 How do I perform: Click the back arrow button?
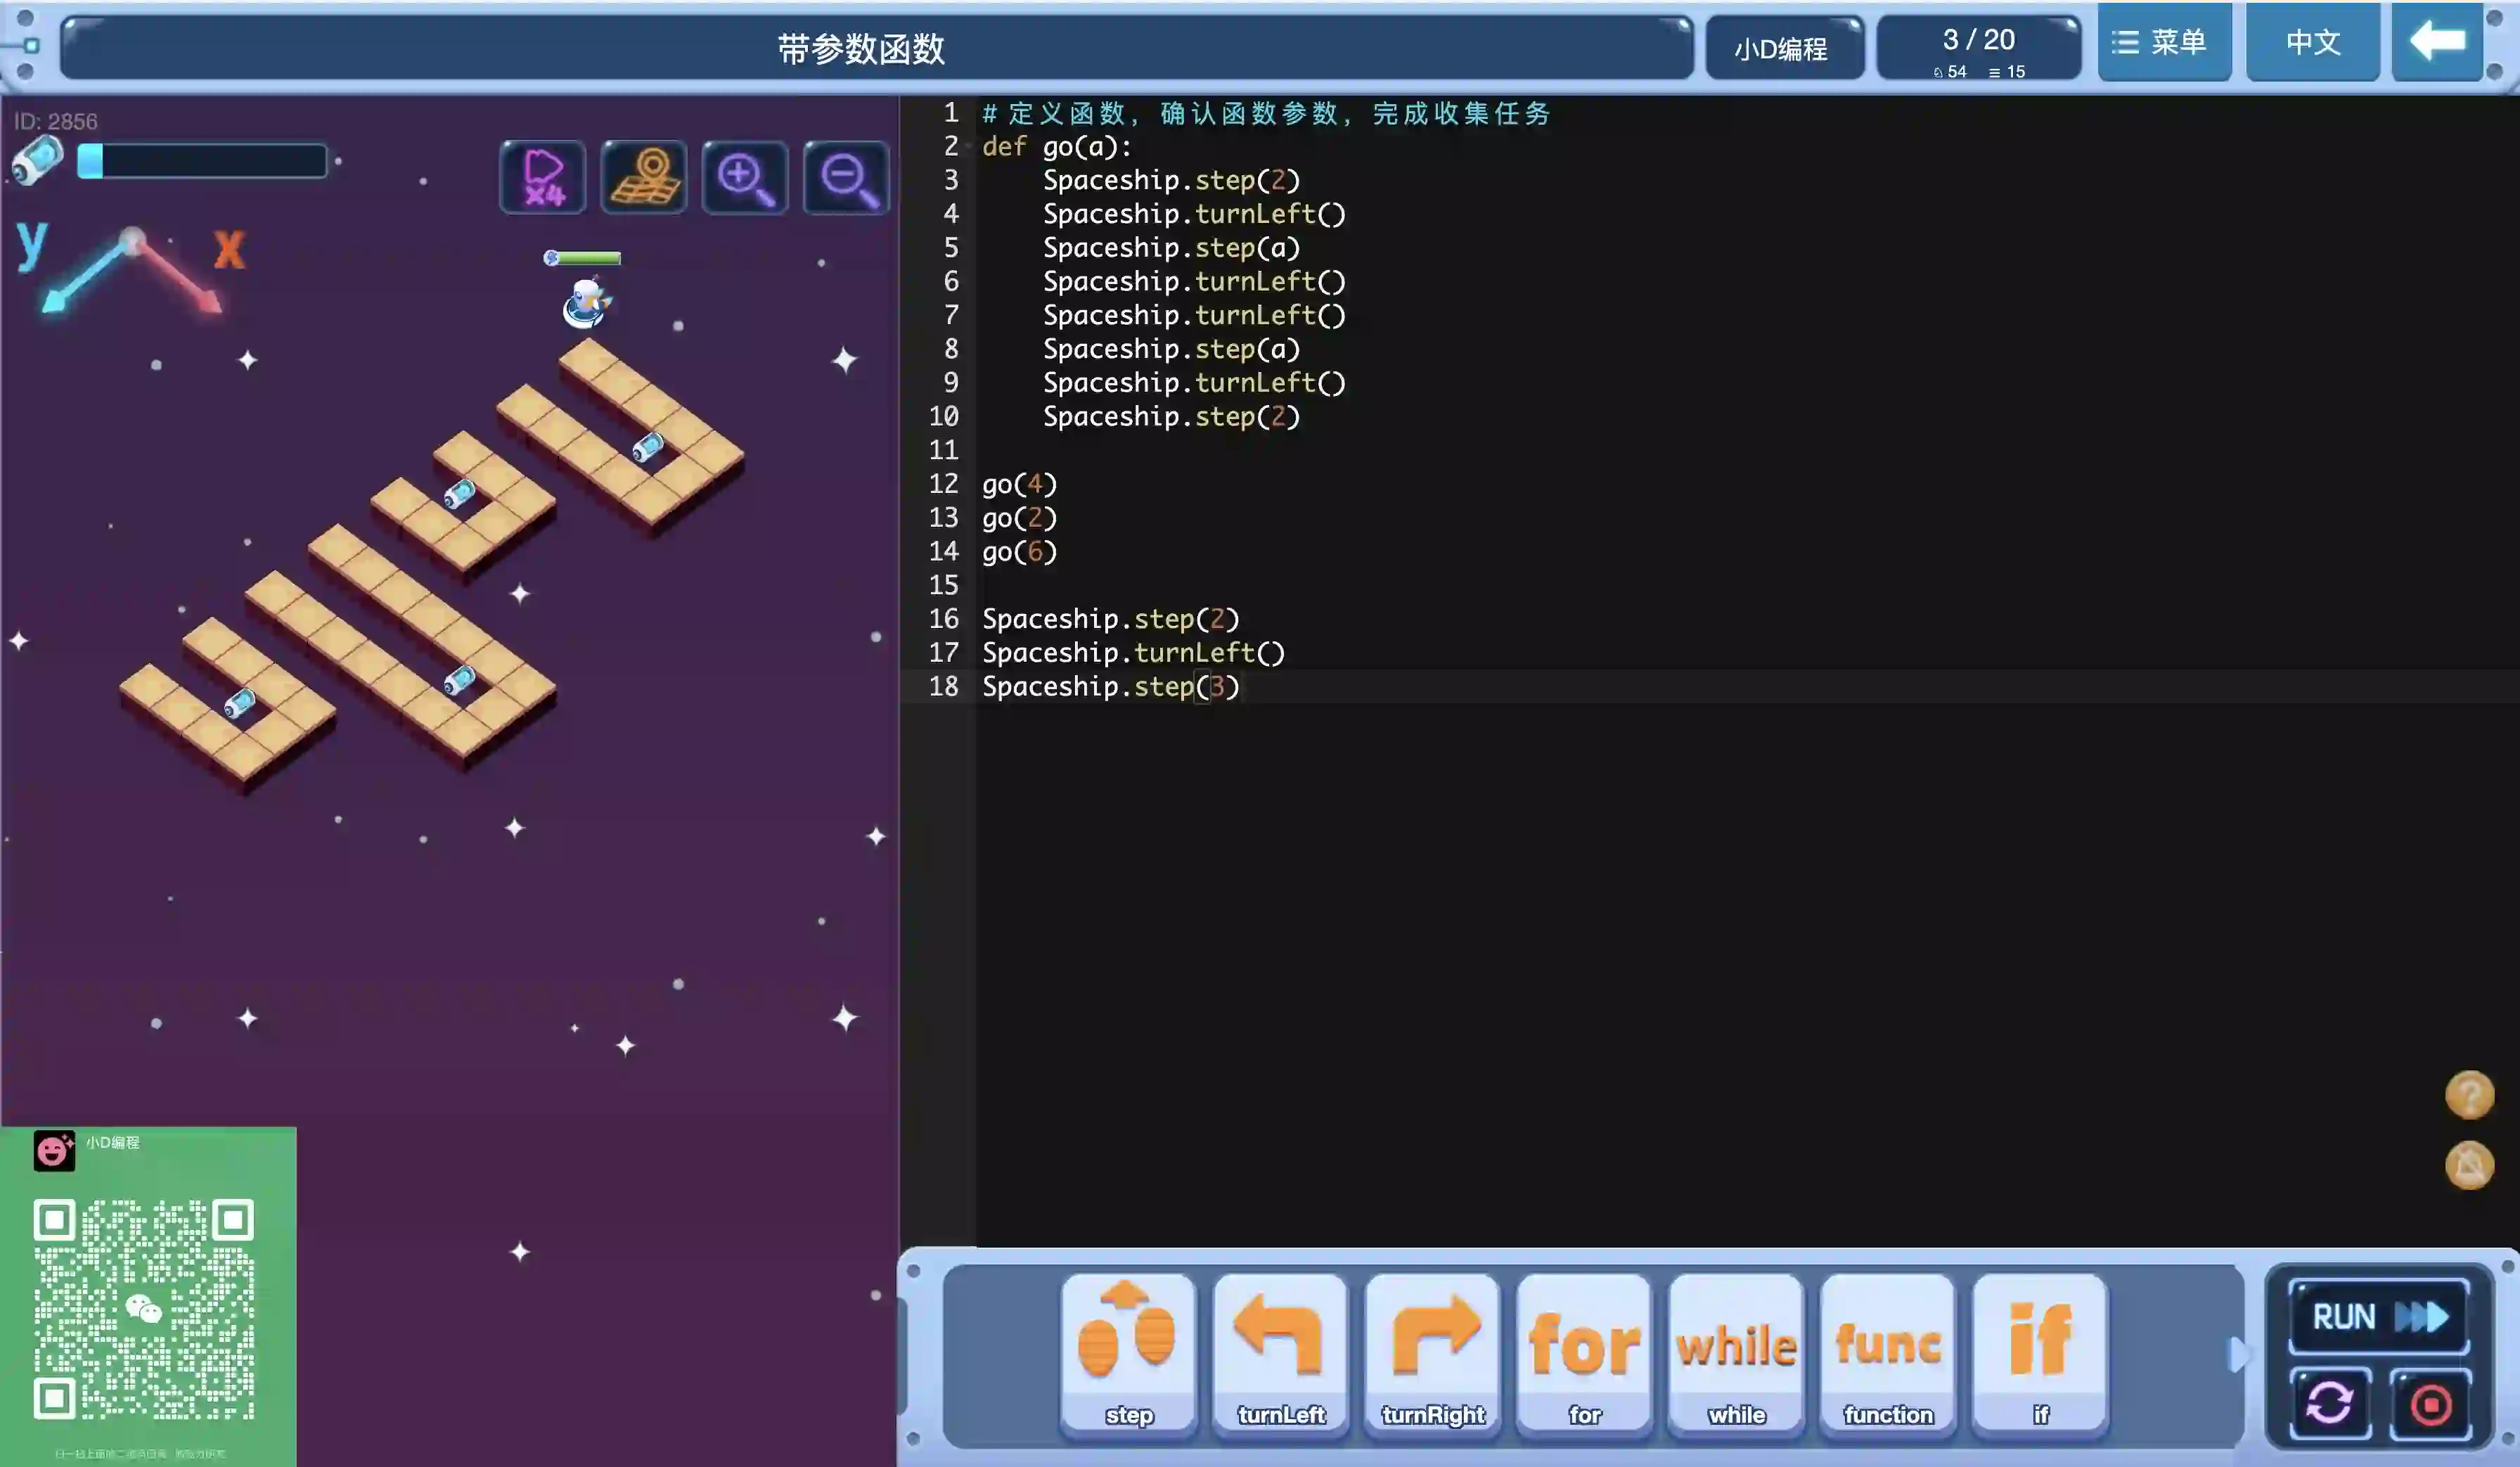click(x=2437, y=42)
